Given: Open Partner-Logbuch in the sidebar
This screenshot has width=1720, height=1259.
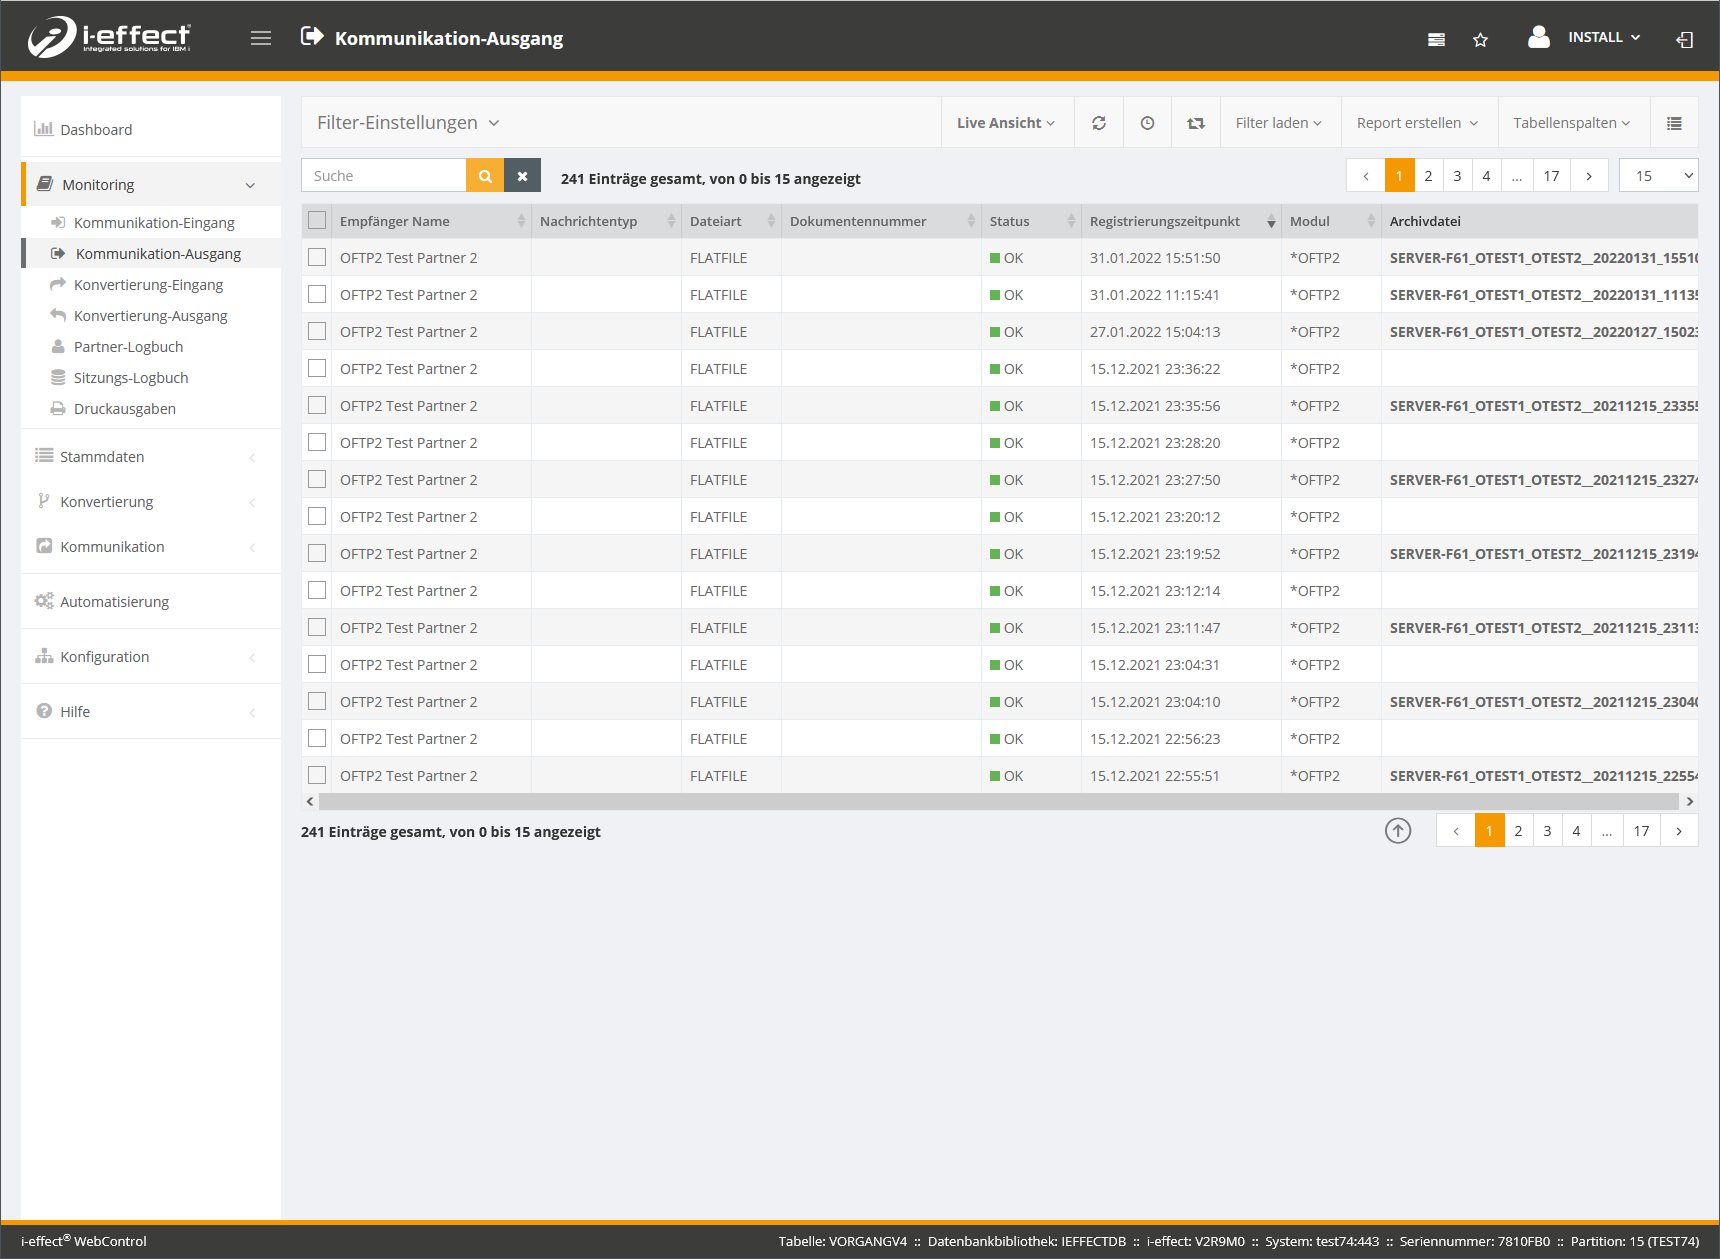Looking at the screenshot, I should [x=128, y=347].
